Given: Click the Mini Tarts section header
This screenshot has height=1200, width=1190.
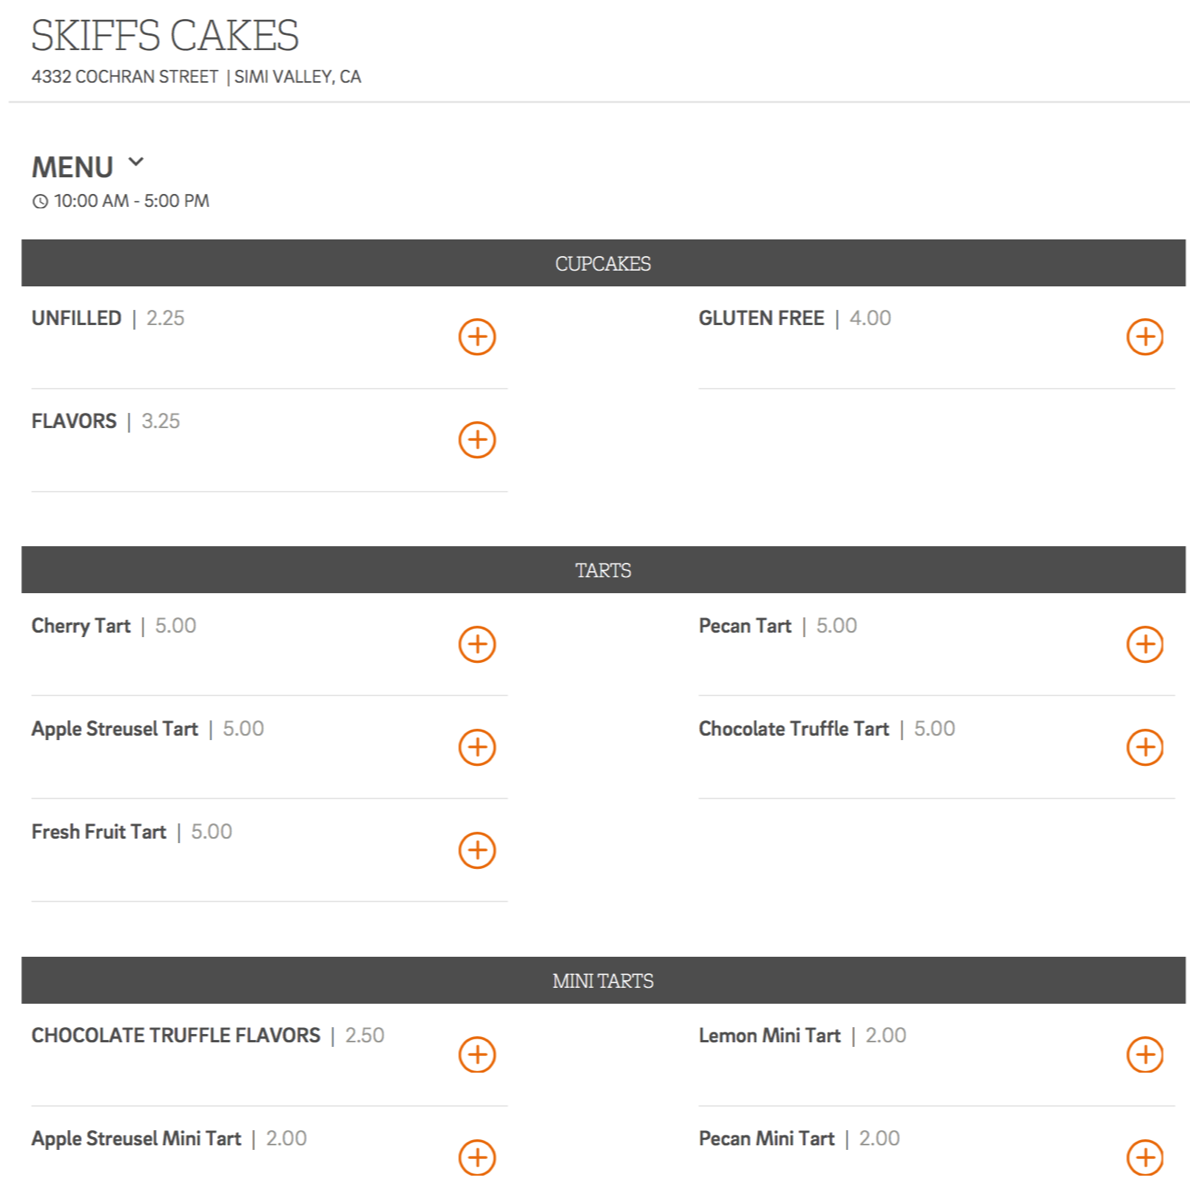Looking at the screenshot, I should (x=603, y=981).
